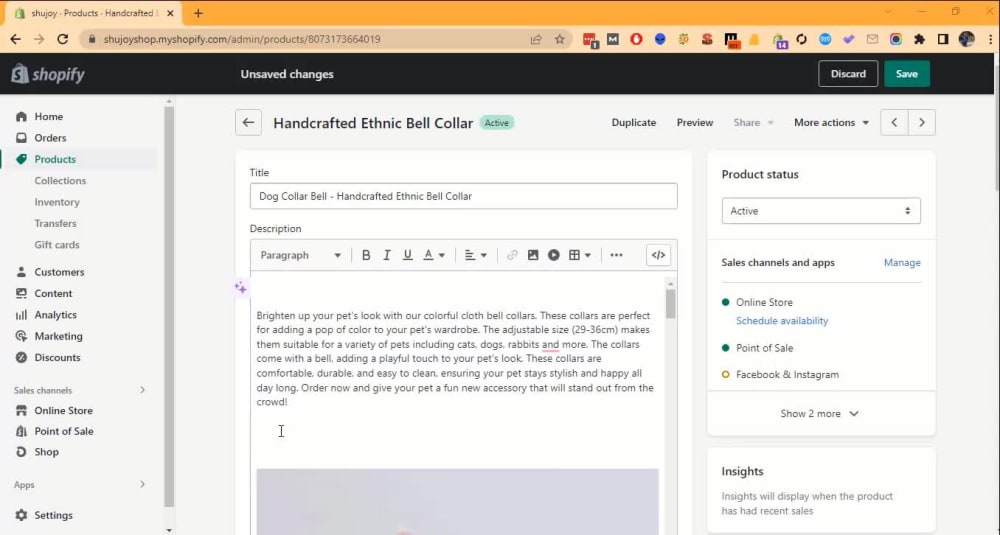Open the Paragraph style dropdown
Viewport: 1000px width, 535px height.
[300, 255]
